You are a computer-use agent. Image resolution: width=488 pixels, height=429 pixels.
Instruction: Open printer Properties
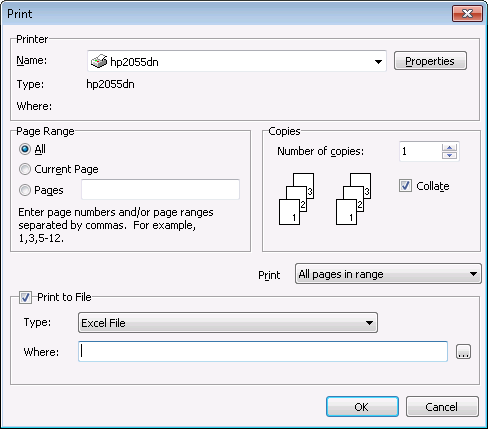(x=430, y=61)
